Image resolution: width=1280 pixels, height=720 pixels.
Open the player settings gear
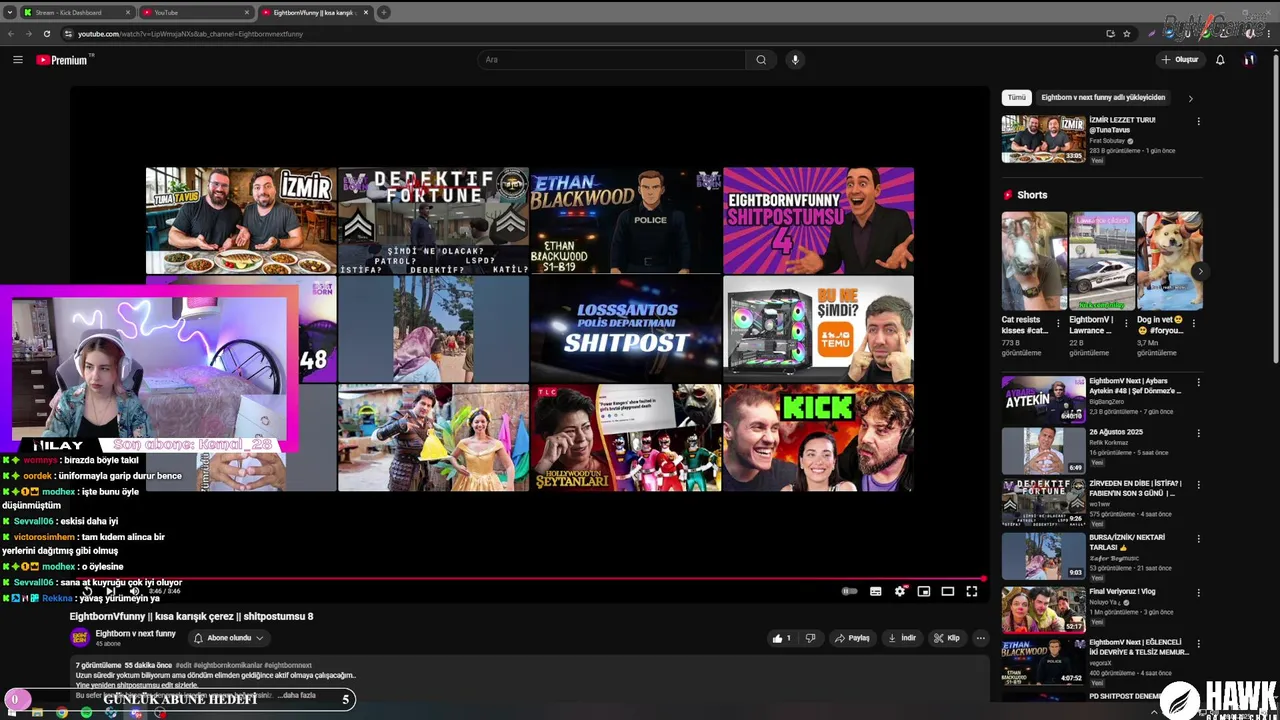pyautogui.click(x=900, y=591)
